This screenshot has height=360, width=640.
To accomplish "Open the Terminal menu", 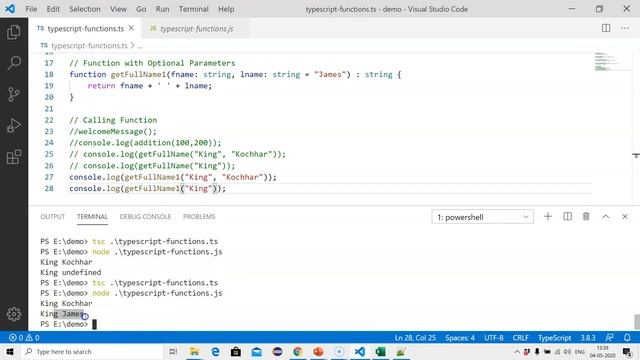I will click(x=194, y=9).
